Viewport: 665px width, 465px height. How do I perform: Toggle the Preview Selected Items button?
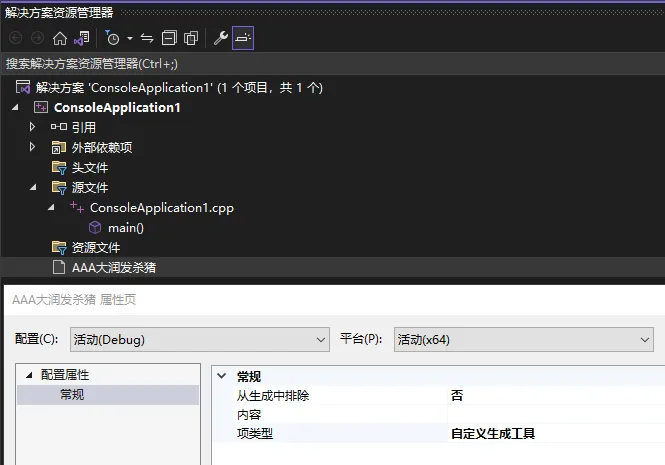[x=243, y=38]
